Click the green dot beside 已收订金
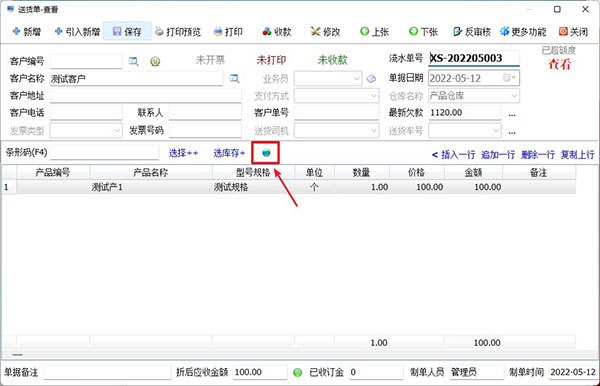Screen dimensions: 600x386 (x=297, y=372)
